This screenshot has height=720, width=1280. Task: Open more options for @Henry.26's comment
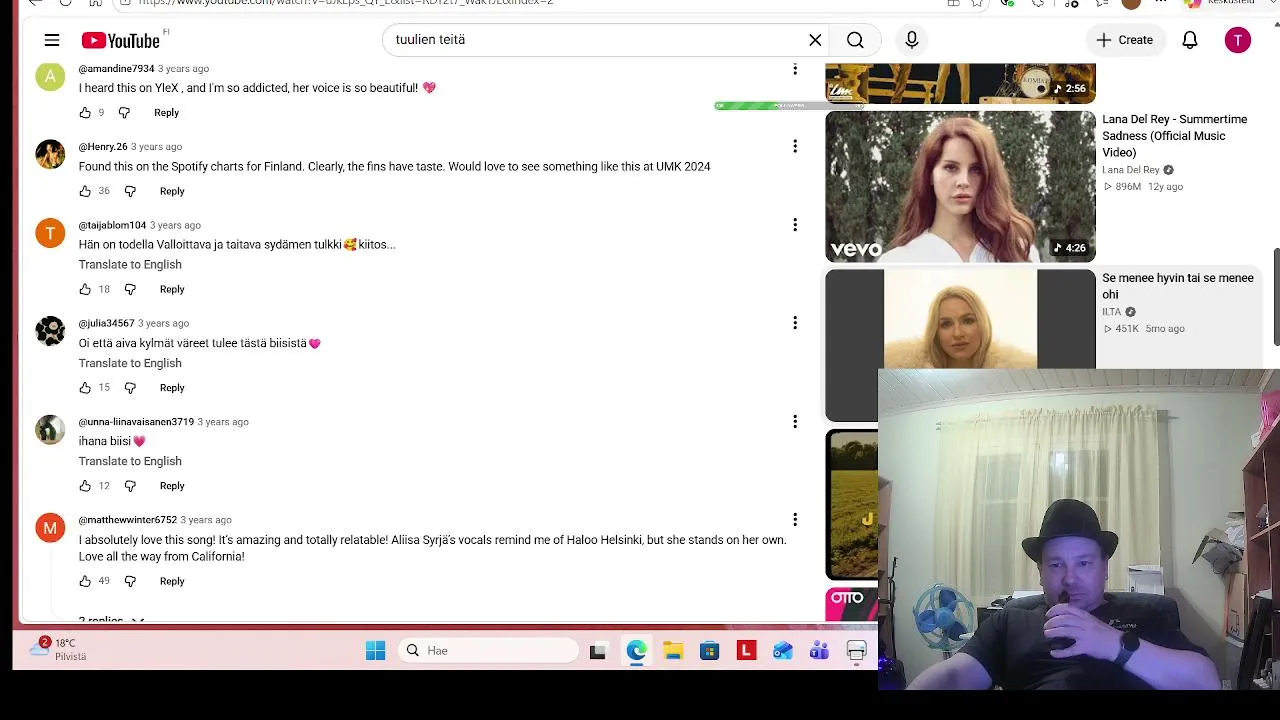[795, 146]
